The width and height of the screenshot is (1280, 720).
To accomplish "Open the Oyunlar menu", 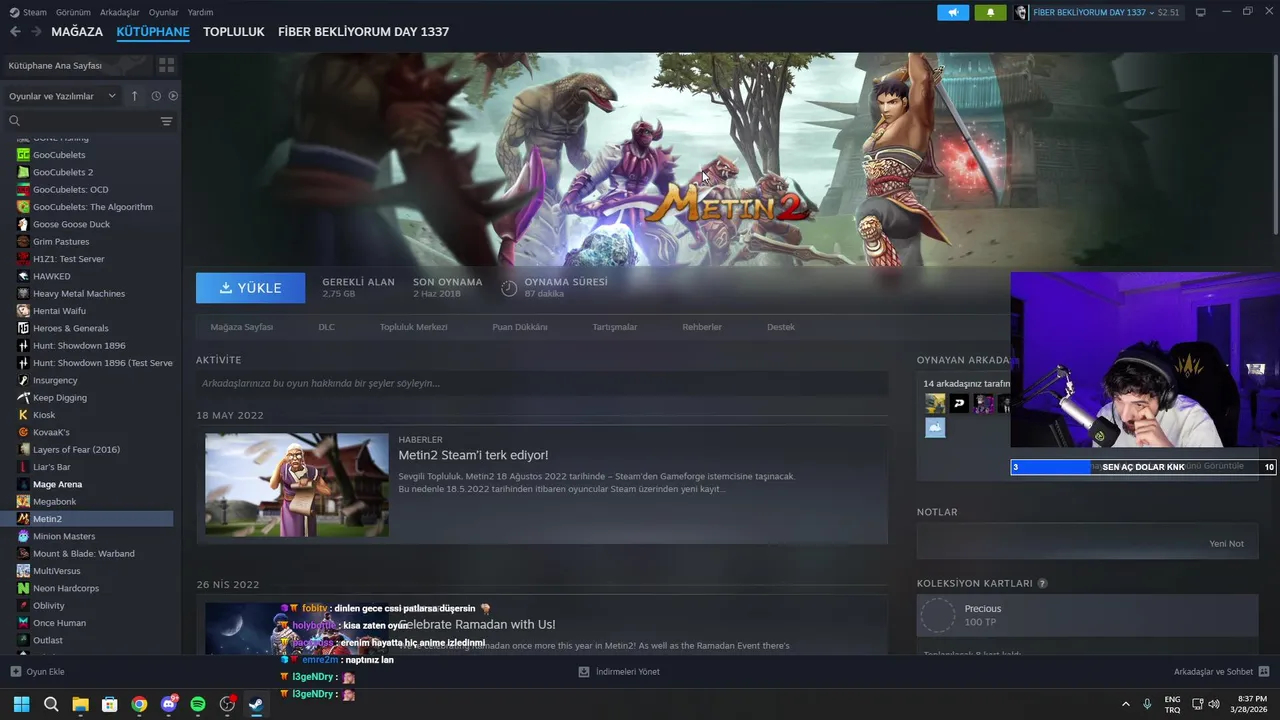I will tap(164, 12).
